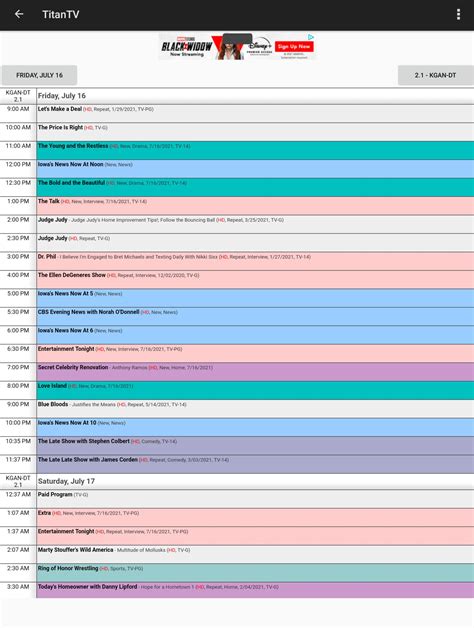
Task: Click Sign Up Now on the Disney+ ad
Action: (294, 46)
